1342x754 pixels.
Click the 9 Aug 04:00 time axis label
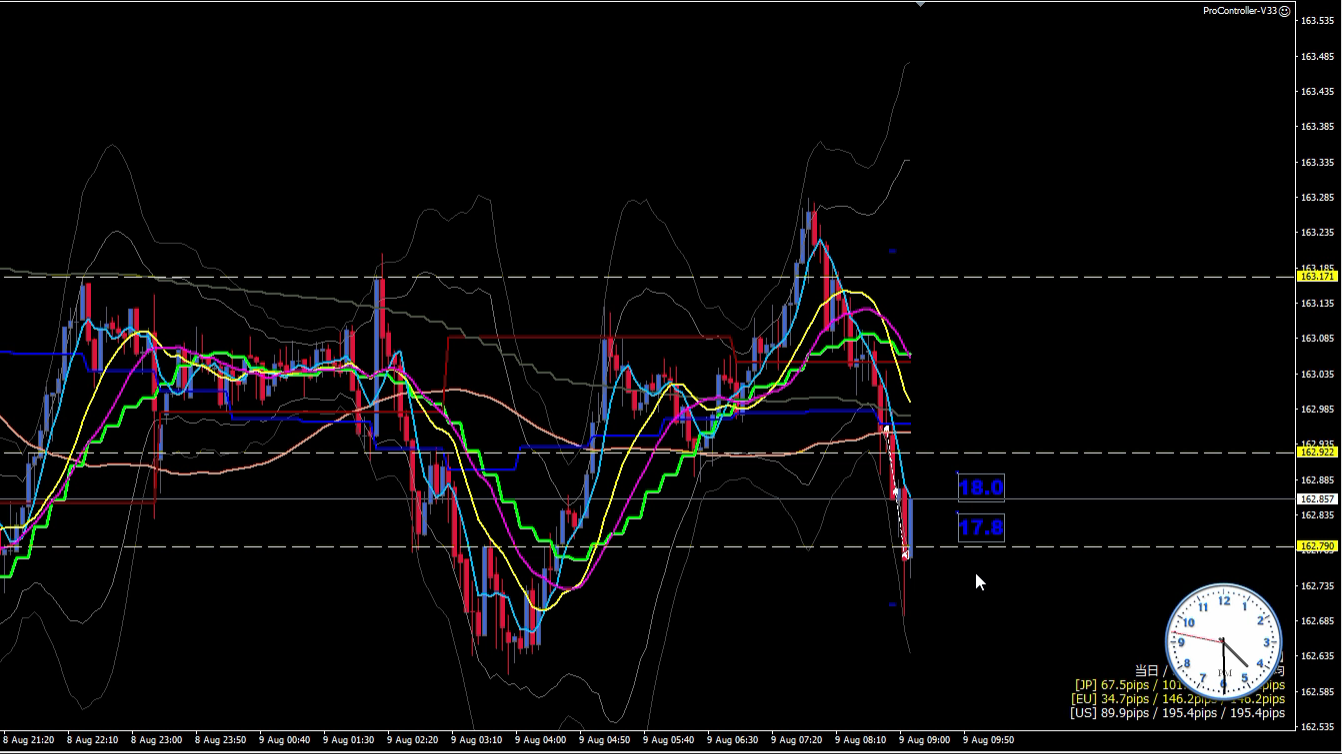541,740
